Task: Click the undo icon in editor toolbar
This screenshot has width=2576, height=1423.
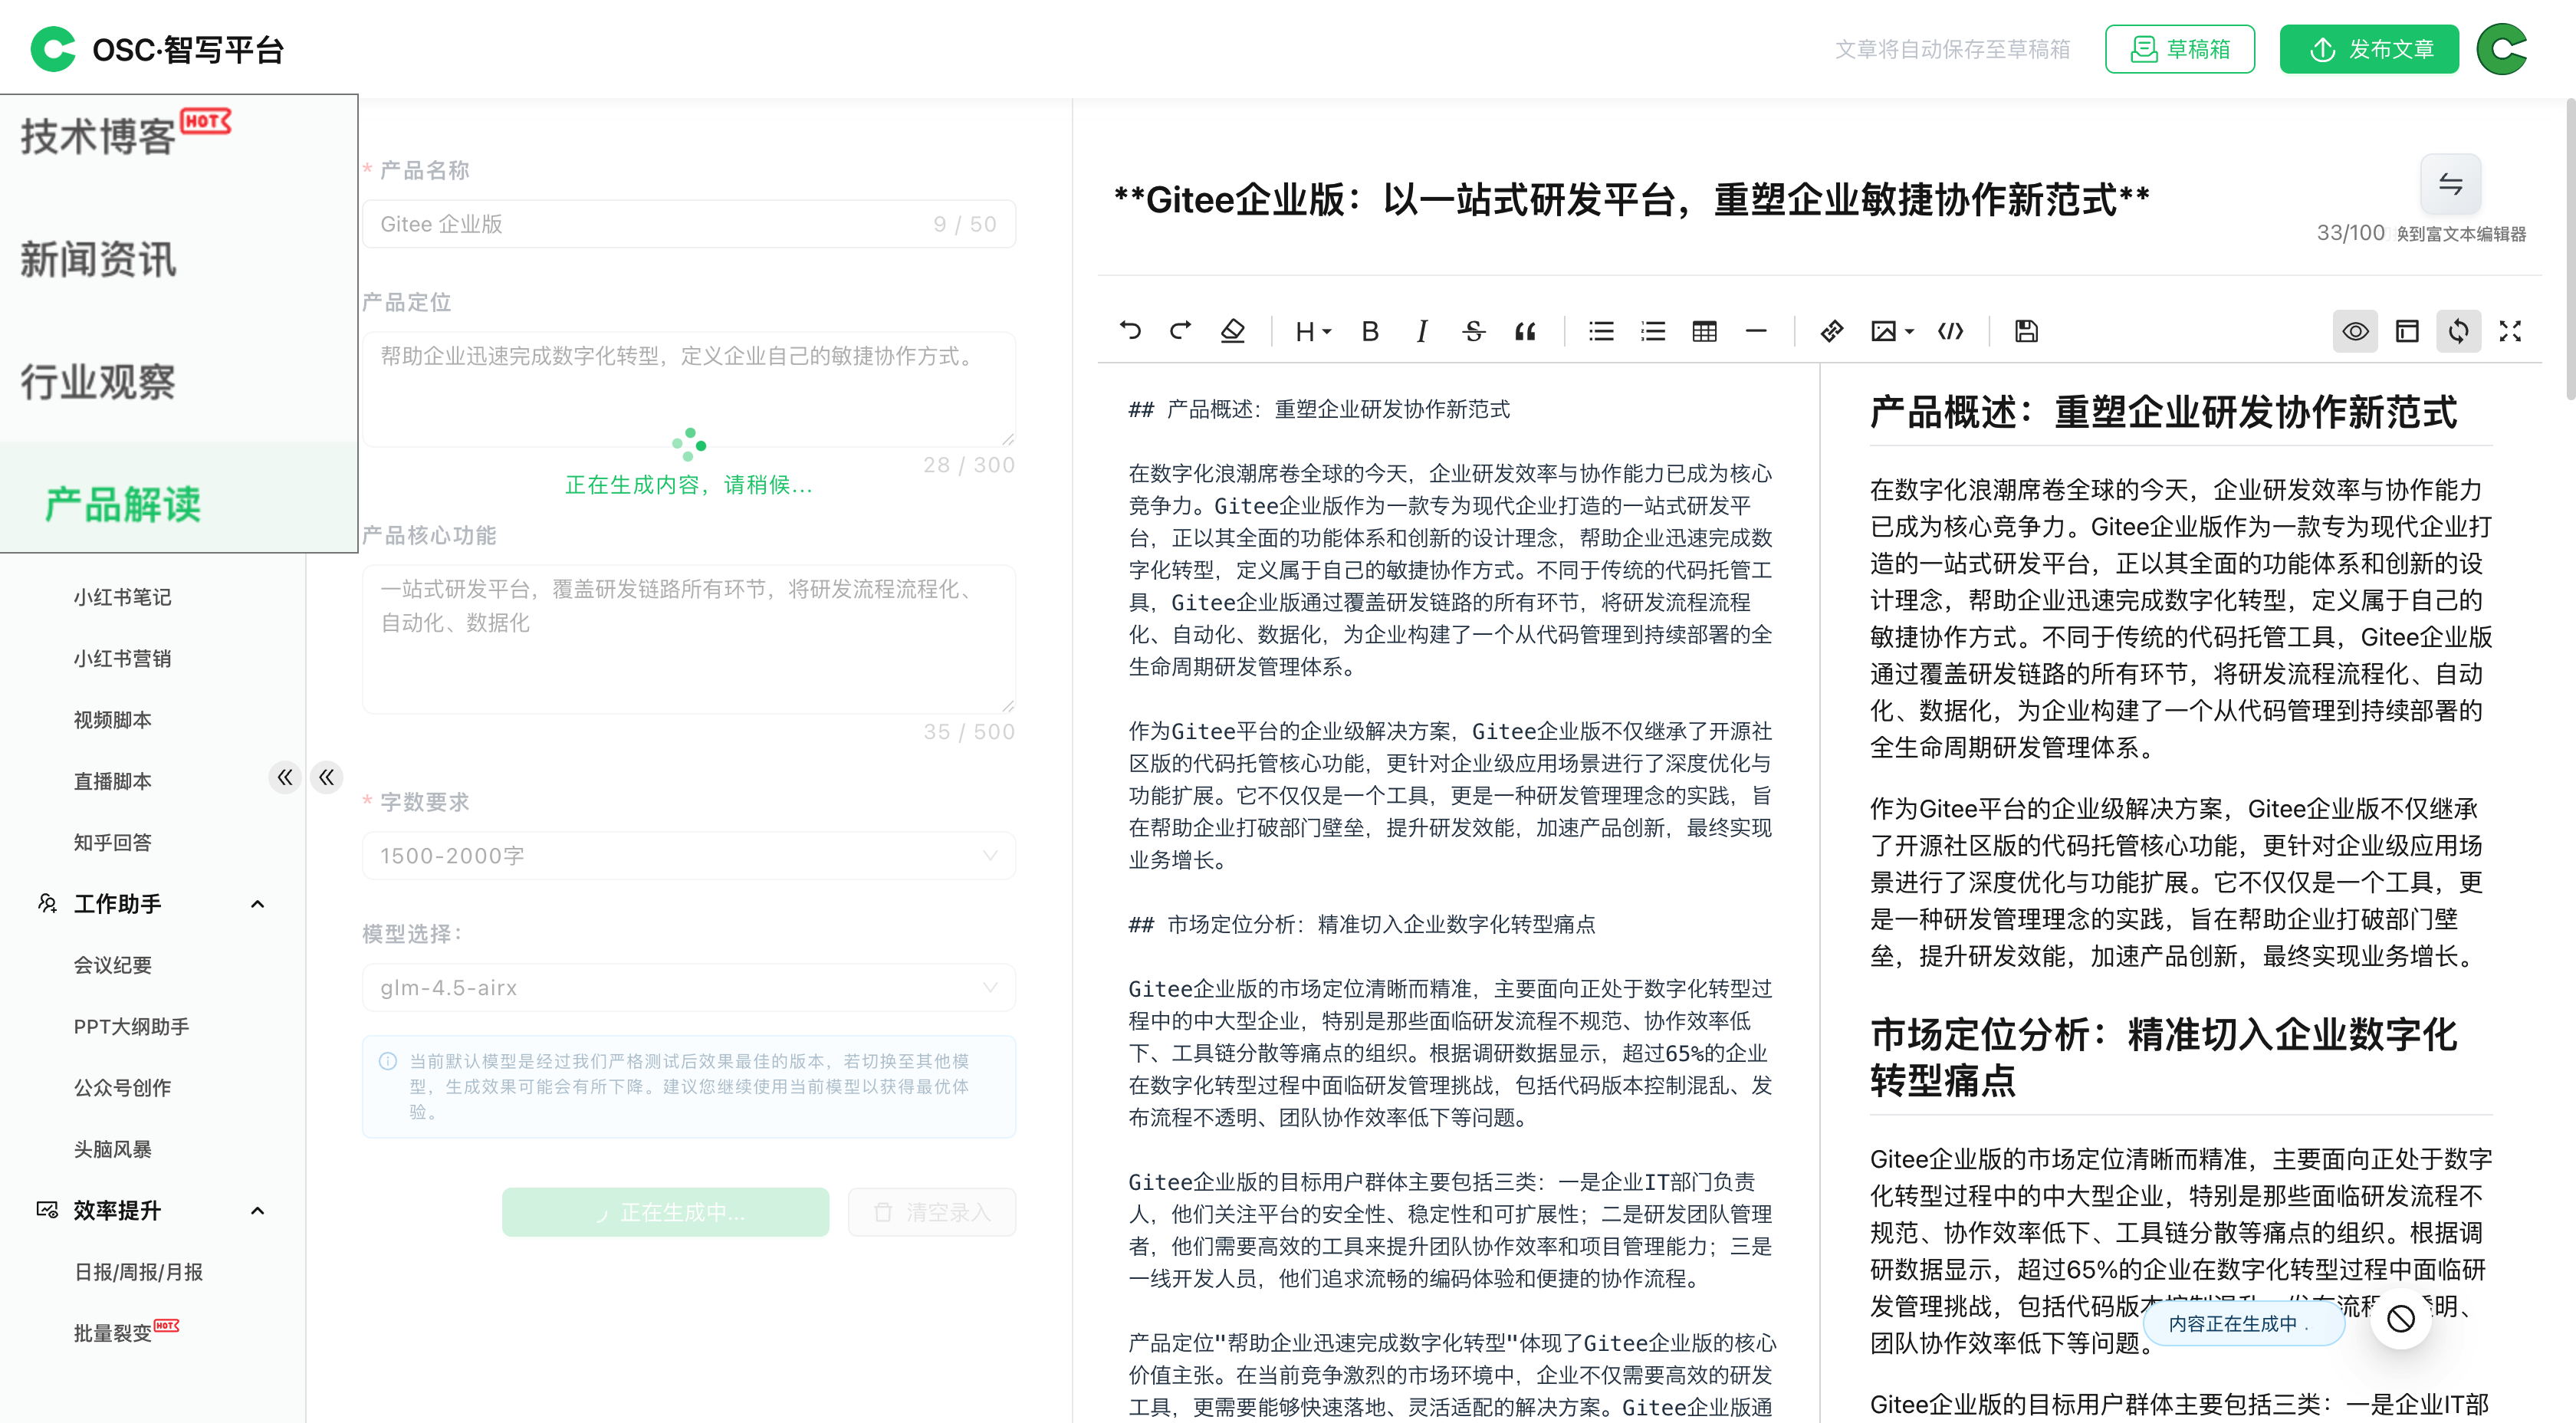Action: (1130, 331)
